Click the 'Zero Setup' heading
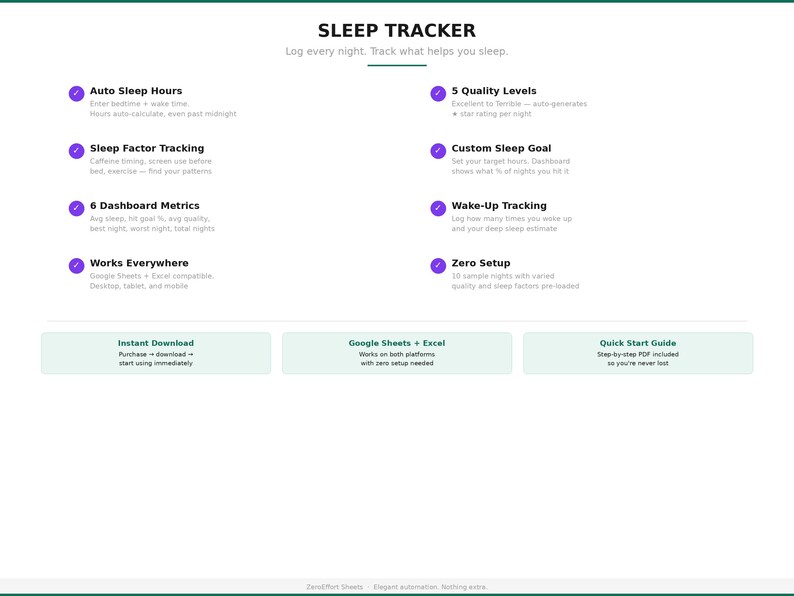 (481, 263)
